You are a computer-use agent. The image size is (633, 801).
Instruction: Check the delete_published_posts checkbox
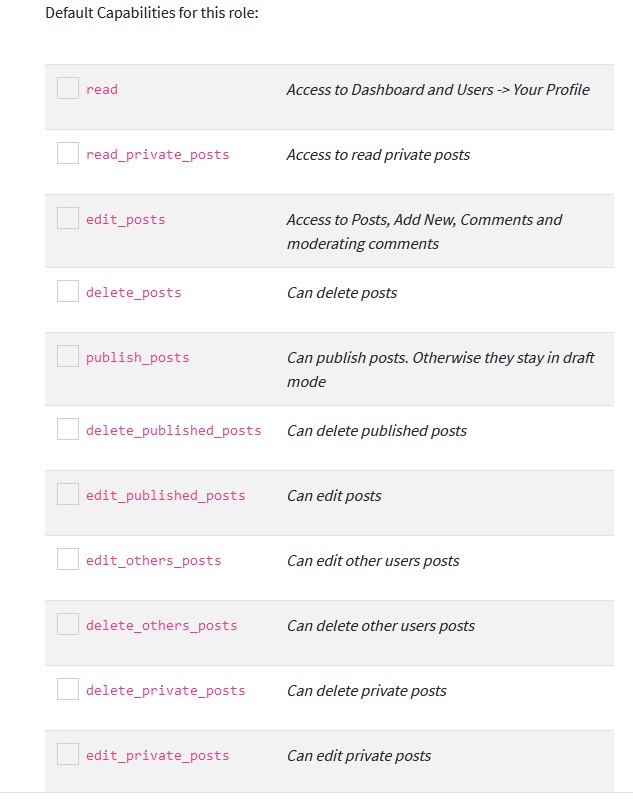coord(68,429)
